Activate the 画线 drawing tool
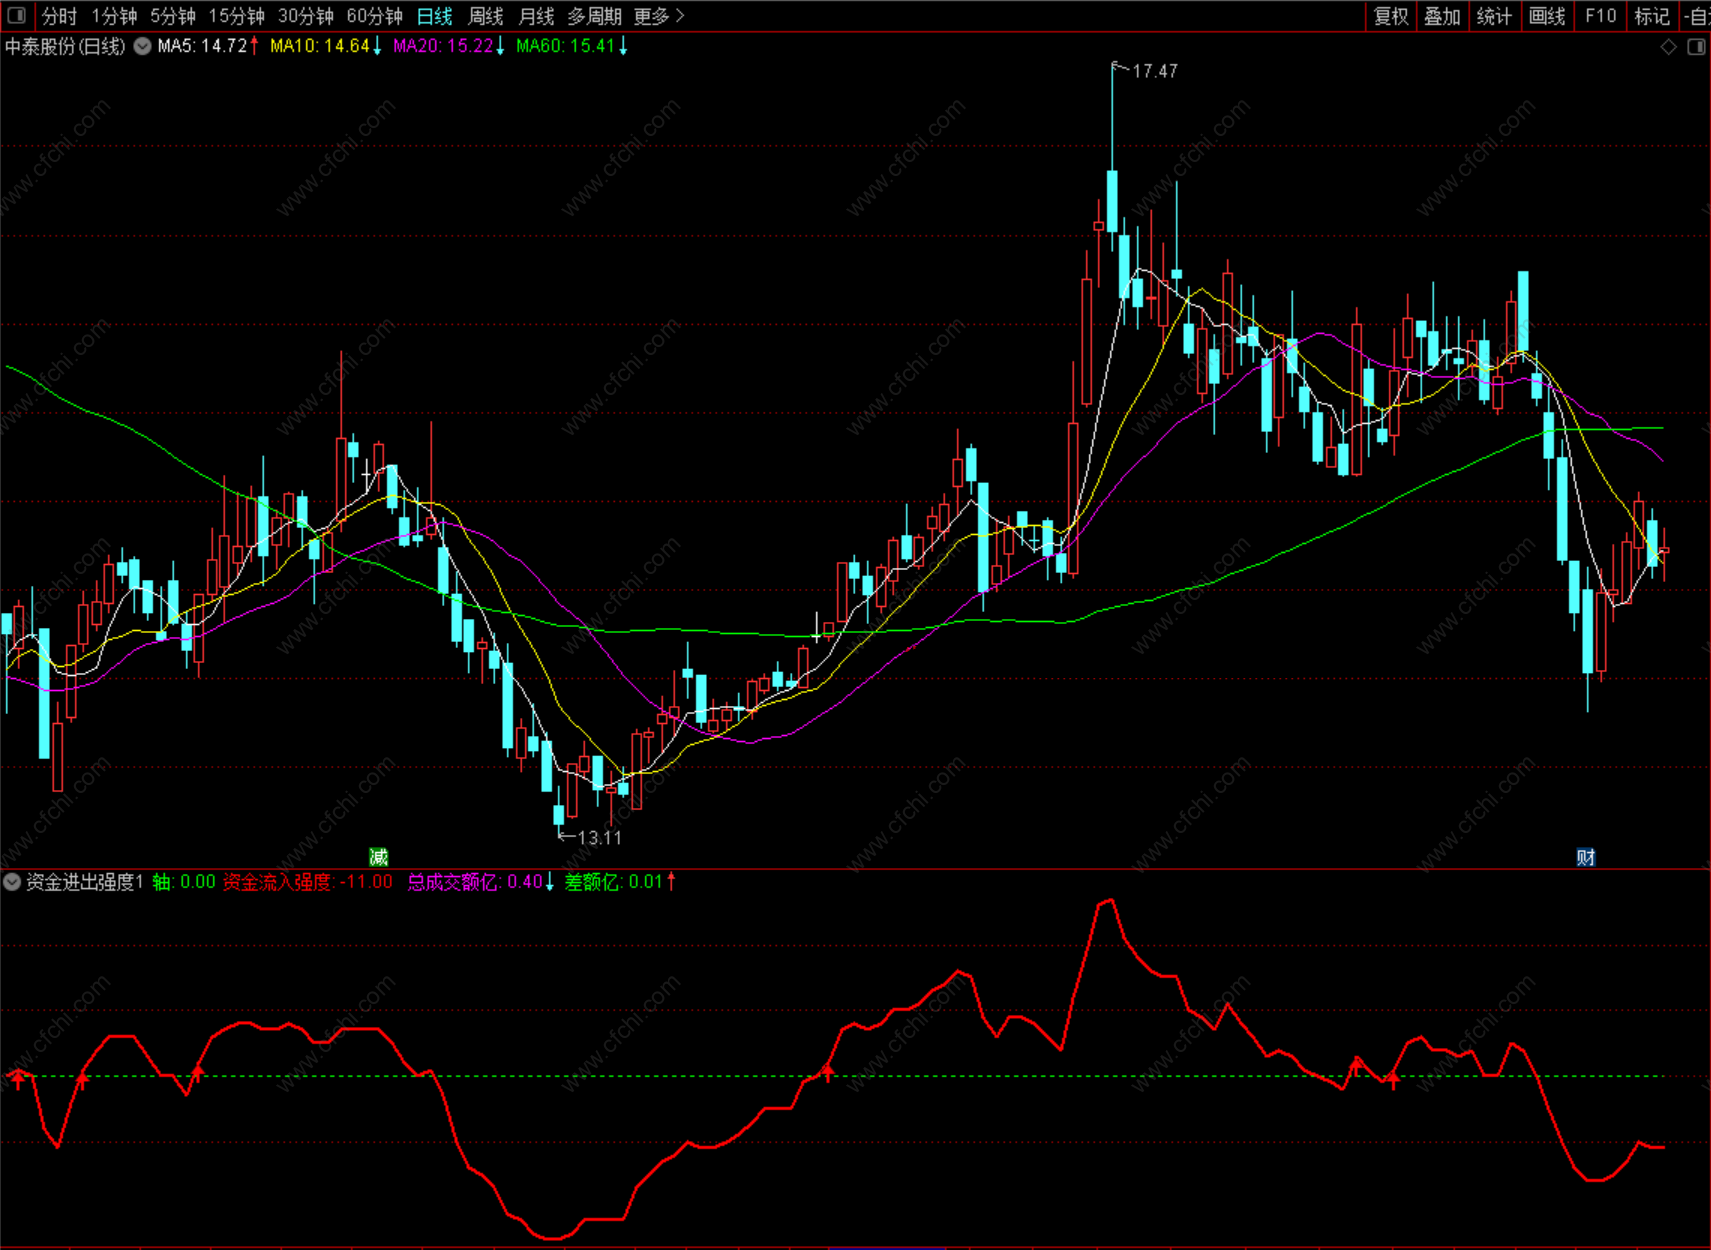This screenshot has height=1250, width=1711. [1547, 16]
